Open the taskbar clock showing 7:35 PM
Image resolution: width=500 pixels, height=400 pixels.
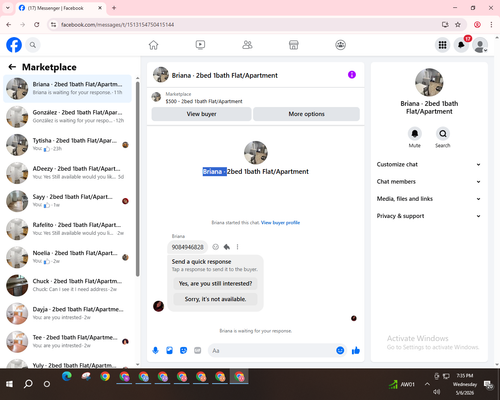click(465, 384)
